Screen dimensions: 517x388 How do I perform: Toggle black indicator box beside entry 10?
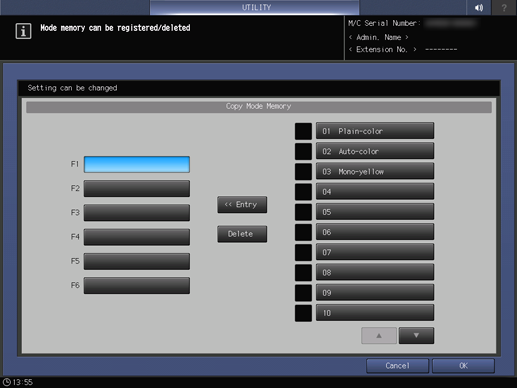pyautogui.click(x=303, y=313)
